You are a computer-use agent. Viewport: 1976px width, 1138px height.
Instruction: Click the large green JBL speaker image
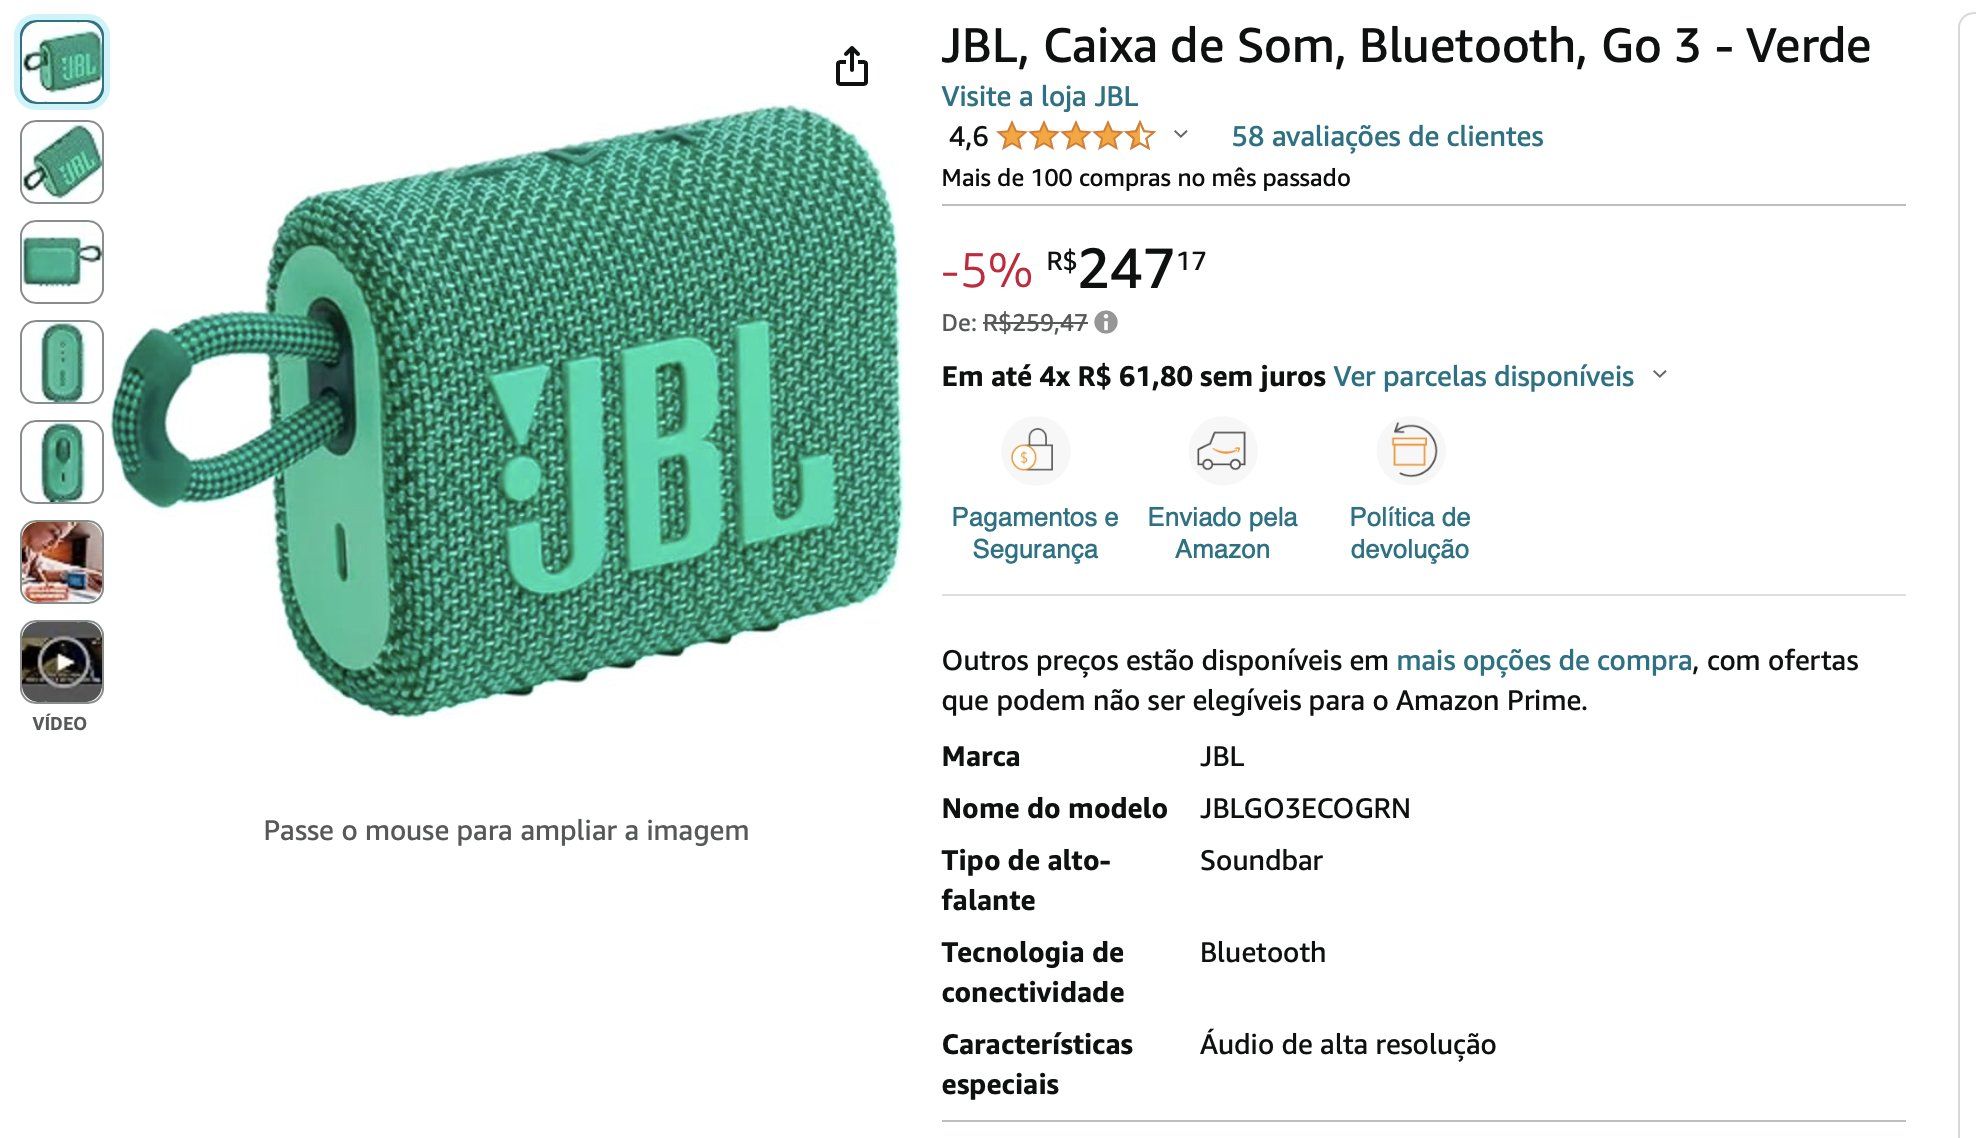pos(506,410)
